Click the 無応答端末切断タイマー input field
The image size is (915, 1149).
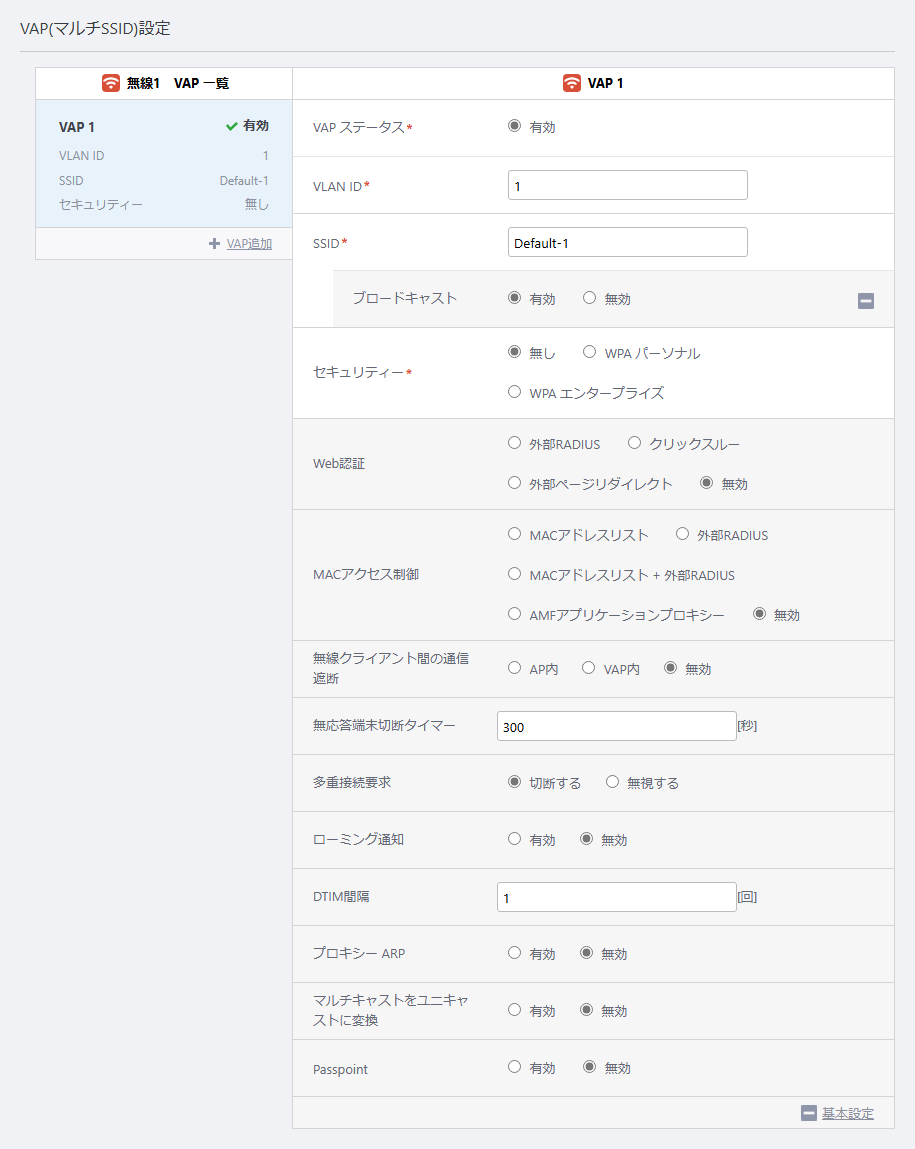pyautogui.click(x=617, y=726)
